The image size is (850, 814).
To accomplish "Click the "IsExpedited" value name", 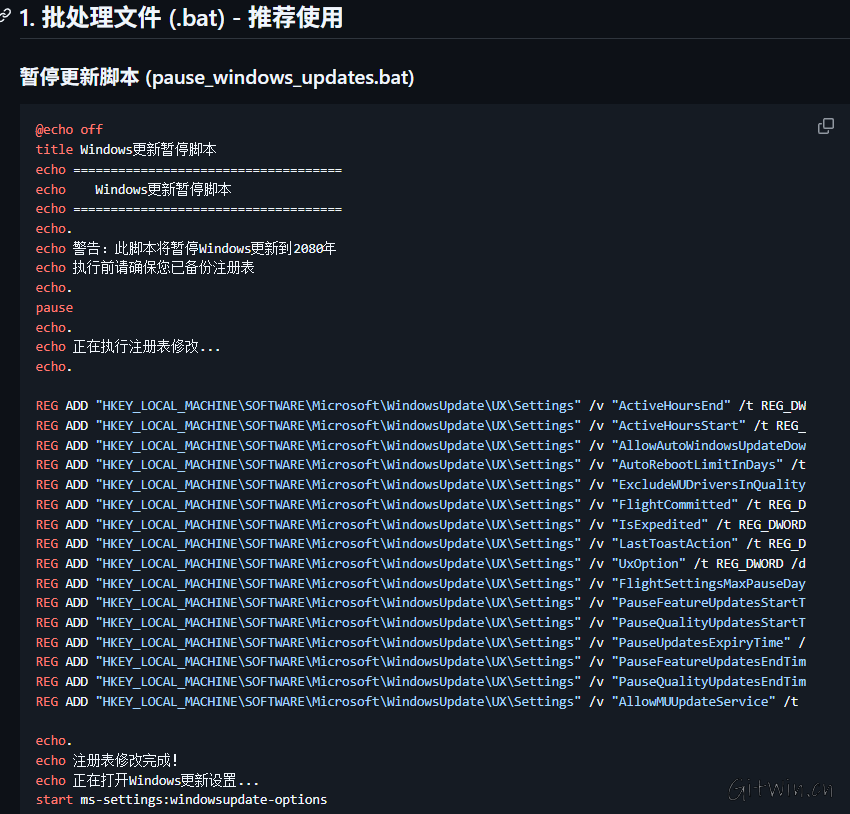I will (x=660, y=524).
